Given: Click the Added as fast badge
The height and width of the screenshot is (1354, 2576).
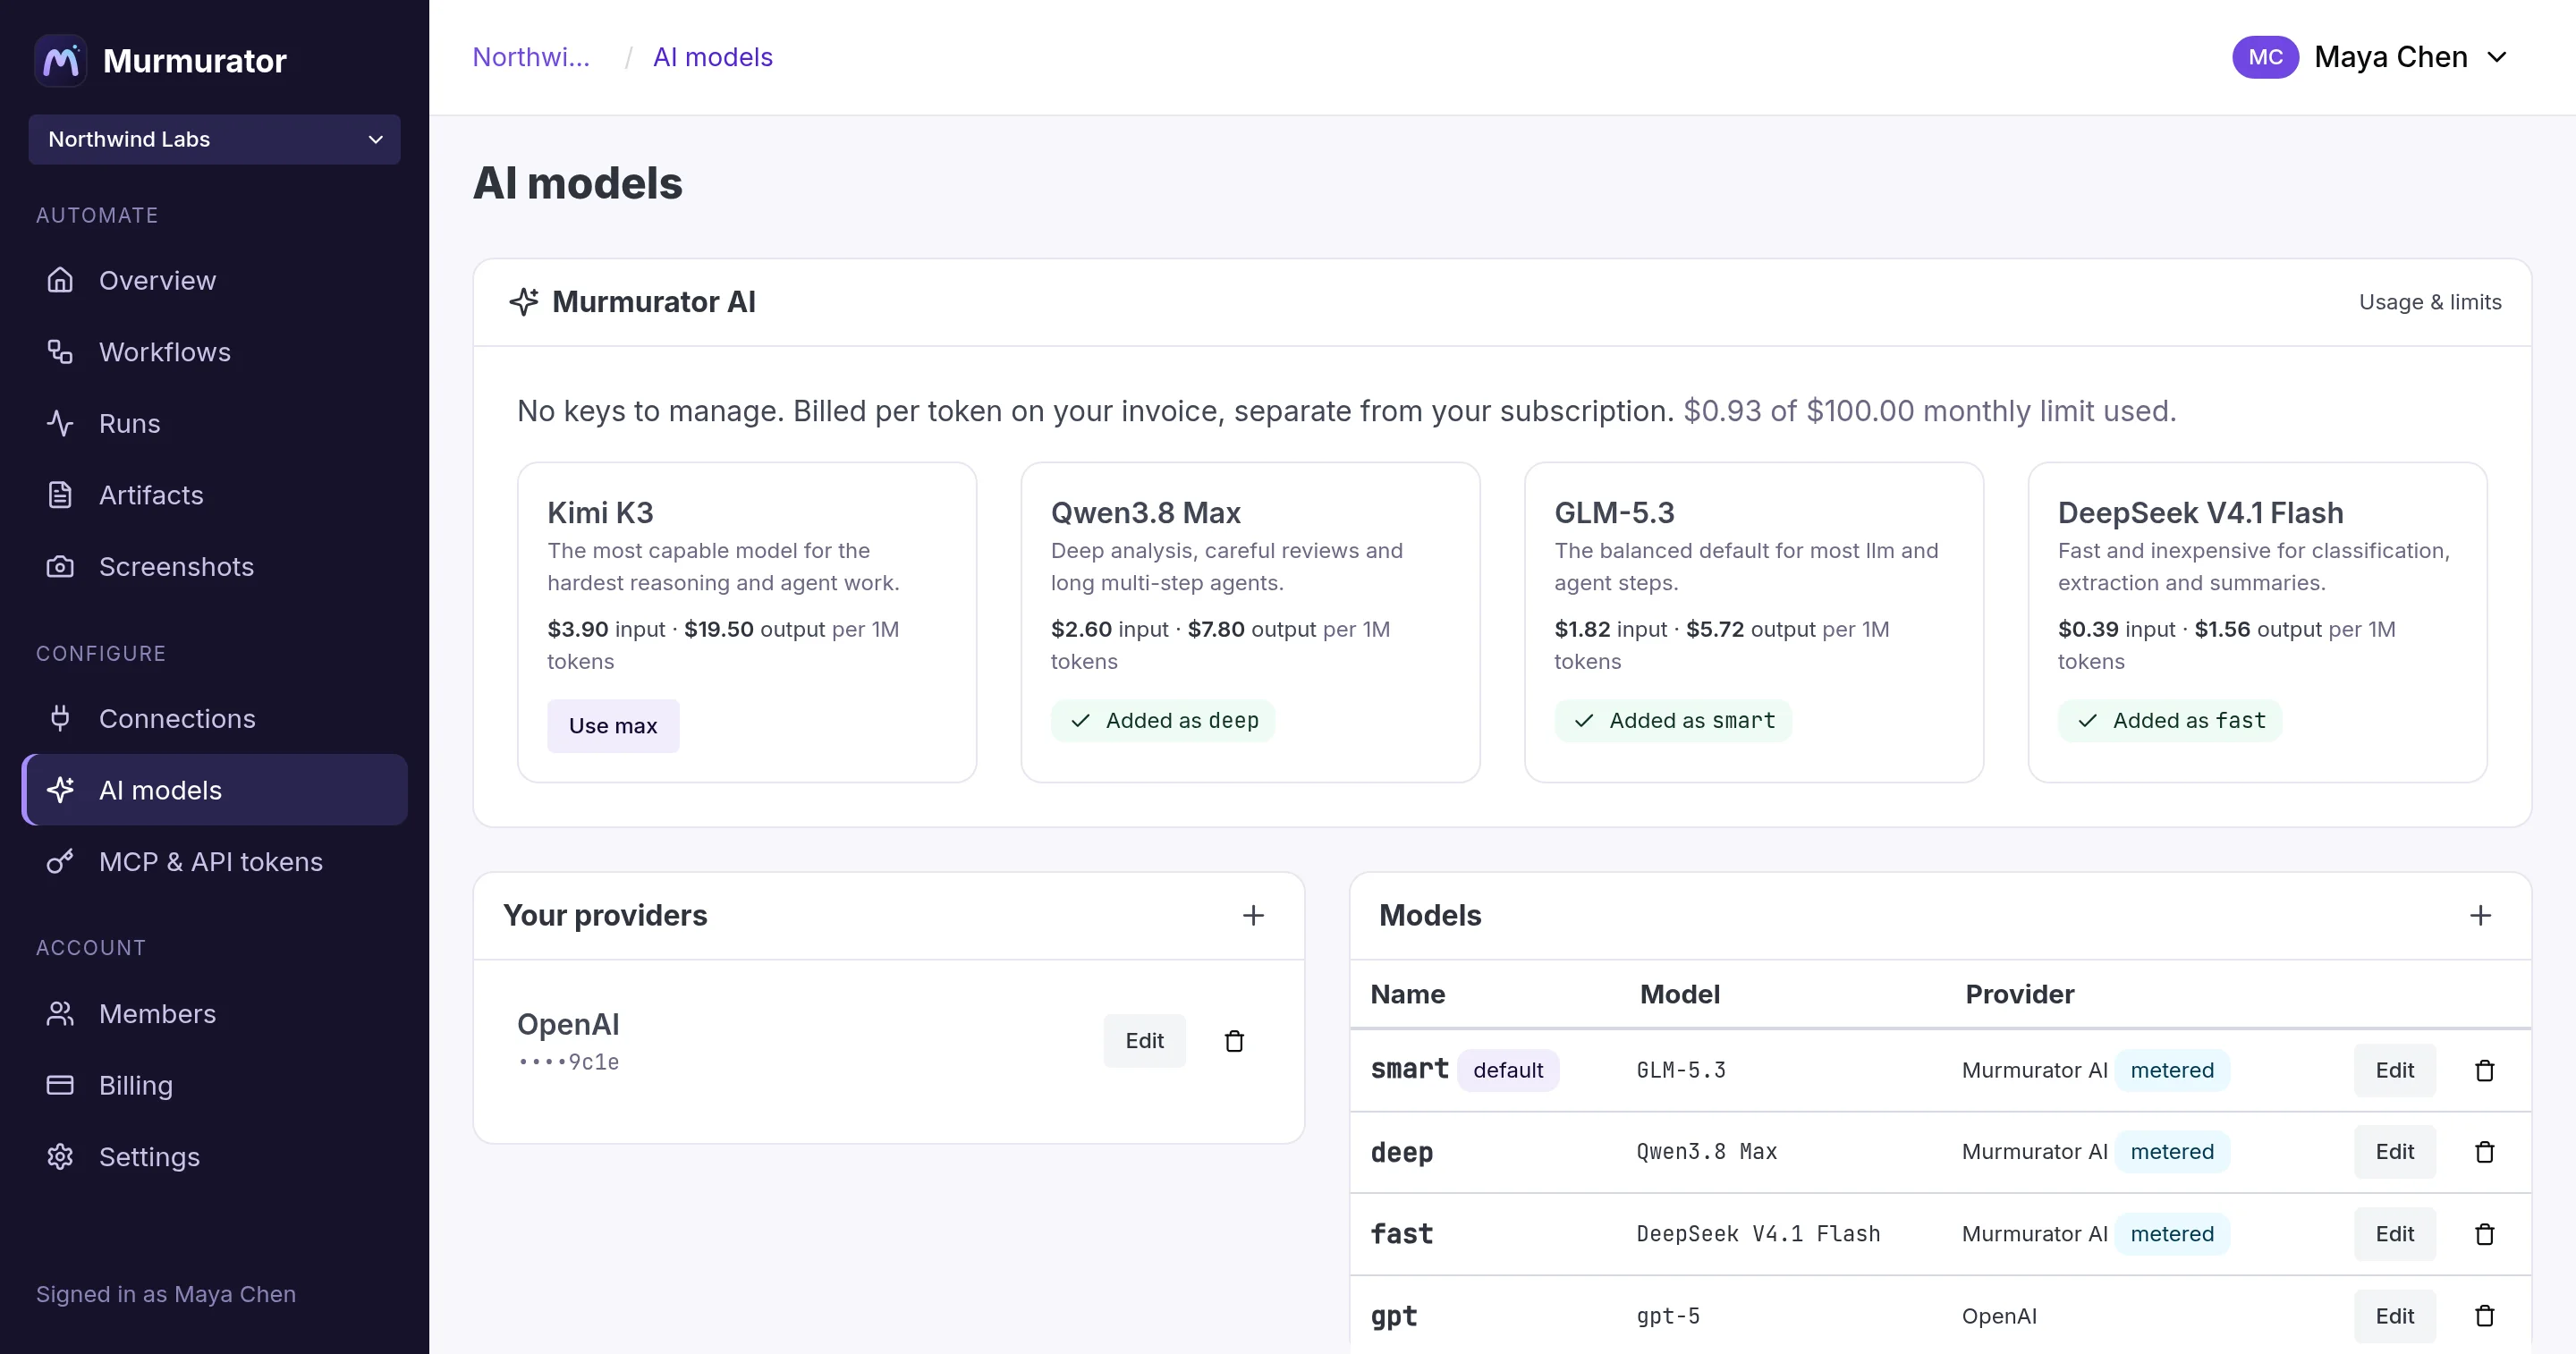Looking at the screenshot, I should [2170, 721].
